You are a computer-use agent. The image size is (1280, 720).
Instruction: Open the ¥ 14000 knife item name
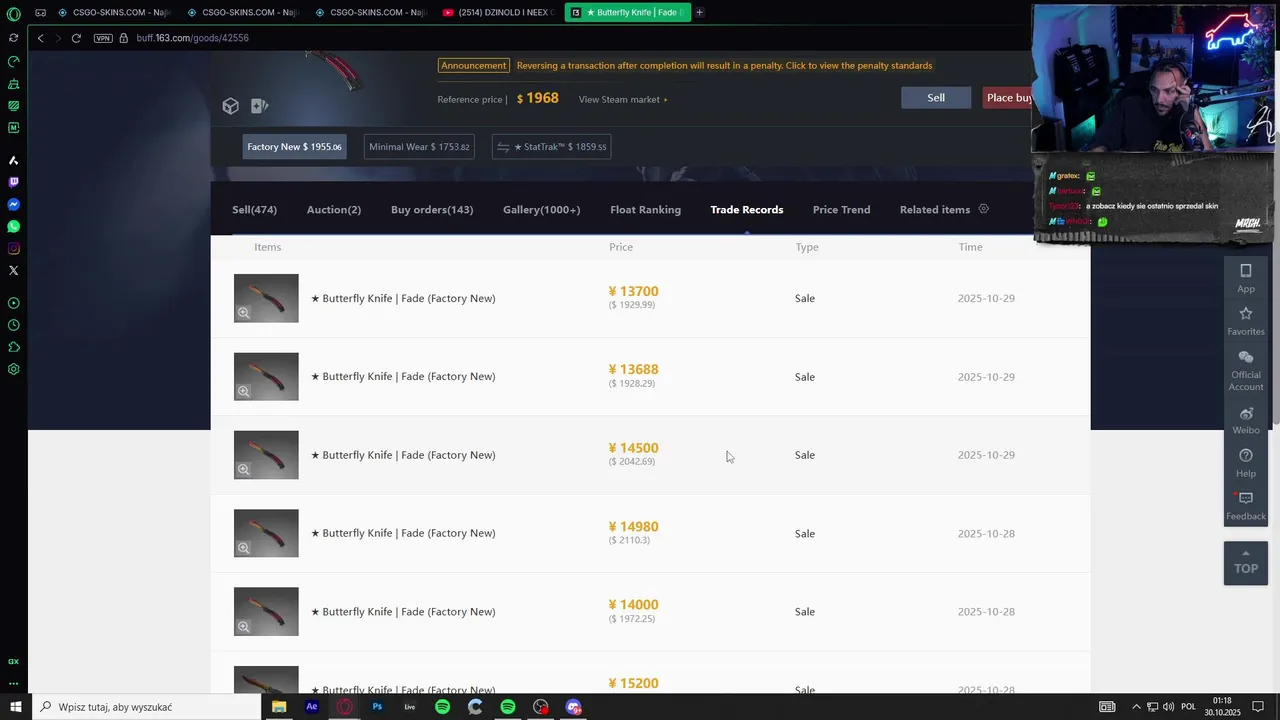coord(403,612)
